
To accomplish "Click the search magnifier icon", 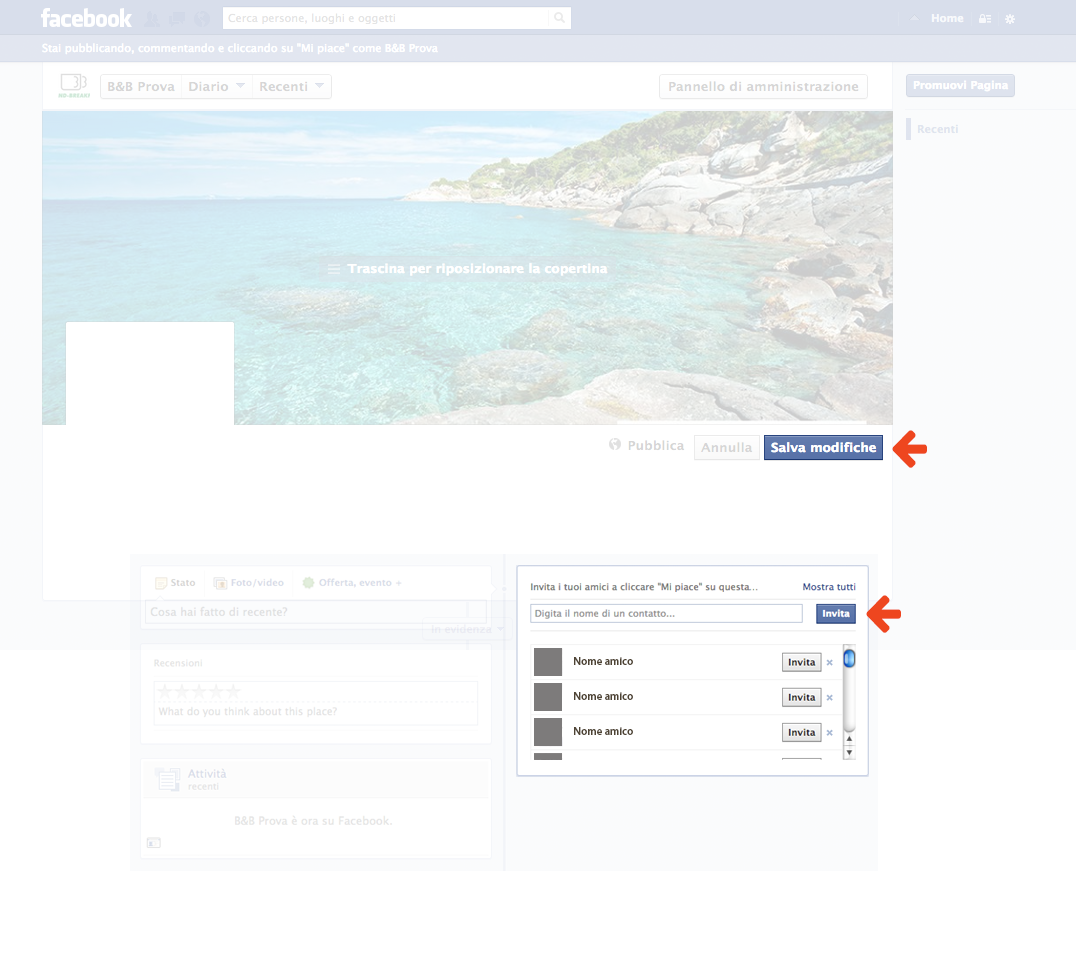I will (x=560, y=18).
